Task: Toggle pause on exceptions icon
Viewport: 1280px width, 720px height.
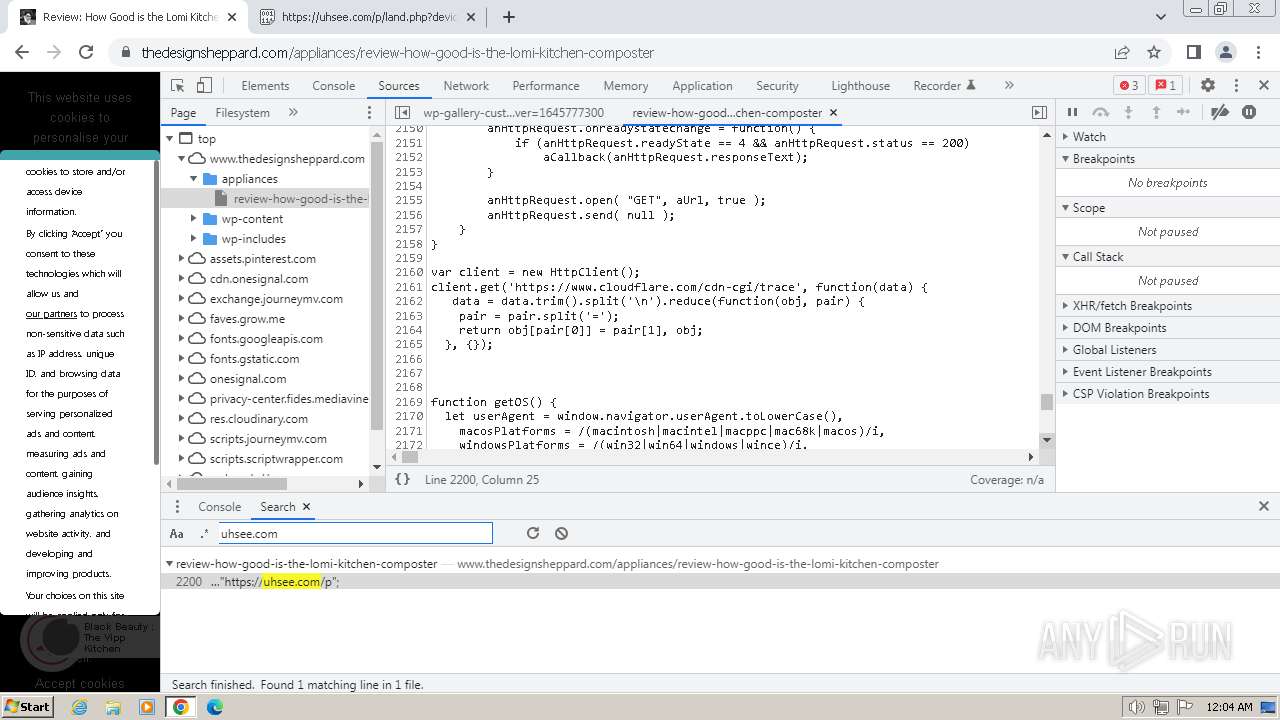Action: [1249, 112]
